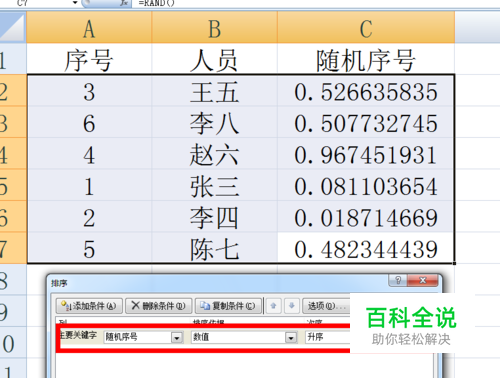Open the Name Box dropdown arrow

coord(75,3)
